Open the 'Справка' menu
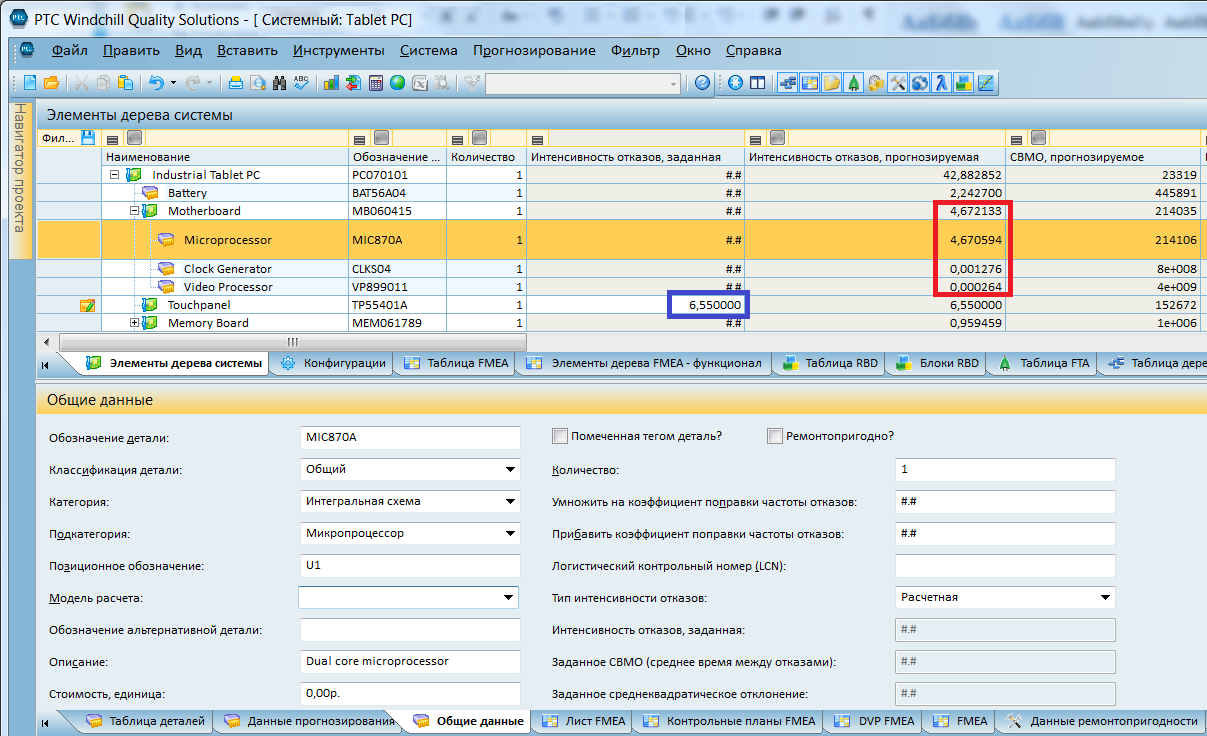1207x736 pixels. (753, 50)
